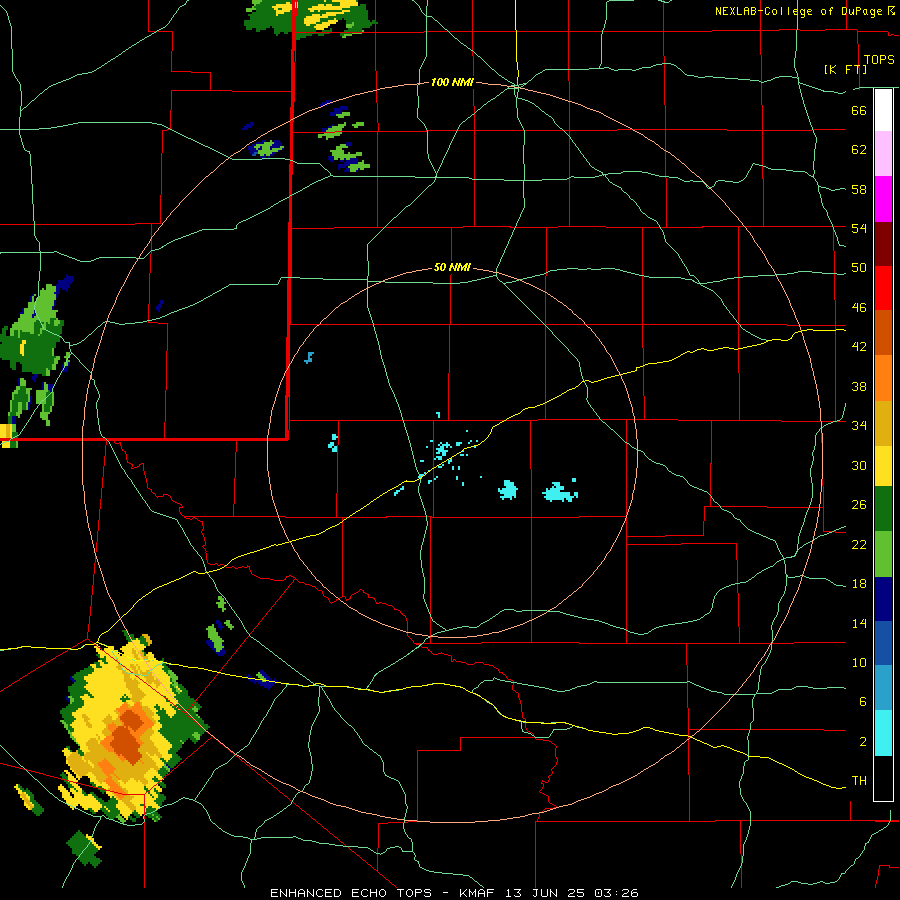Click the navy blue legend swatch

point(883,599)
